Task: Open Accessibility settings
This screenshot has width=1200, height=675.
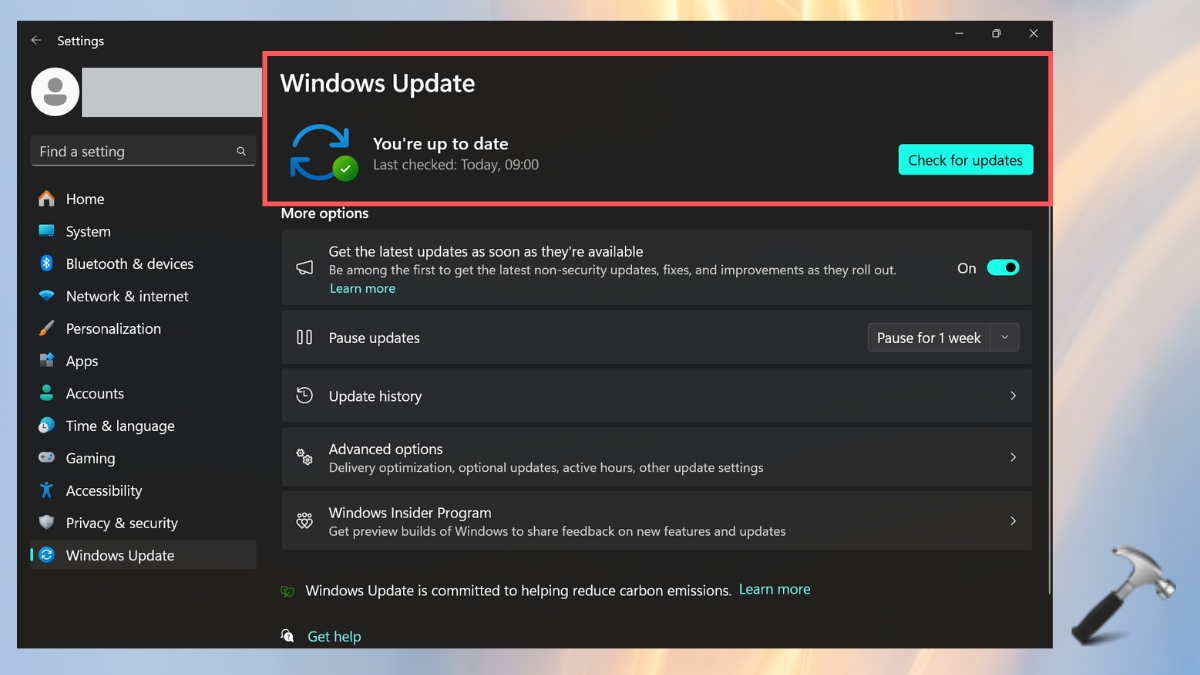Action: (x=144, y=490)
